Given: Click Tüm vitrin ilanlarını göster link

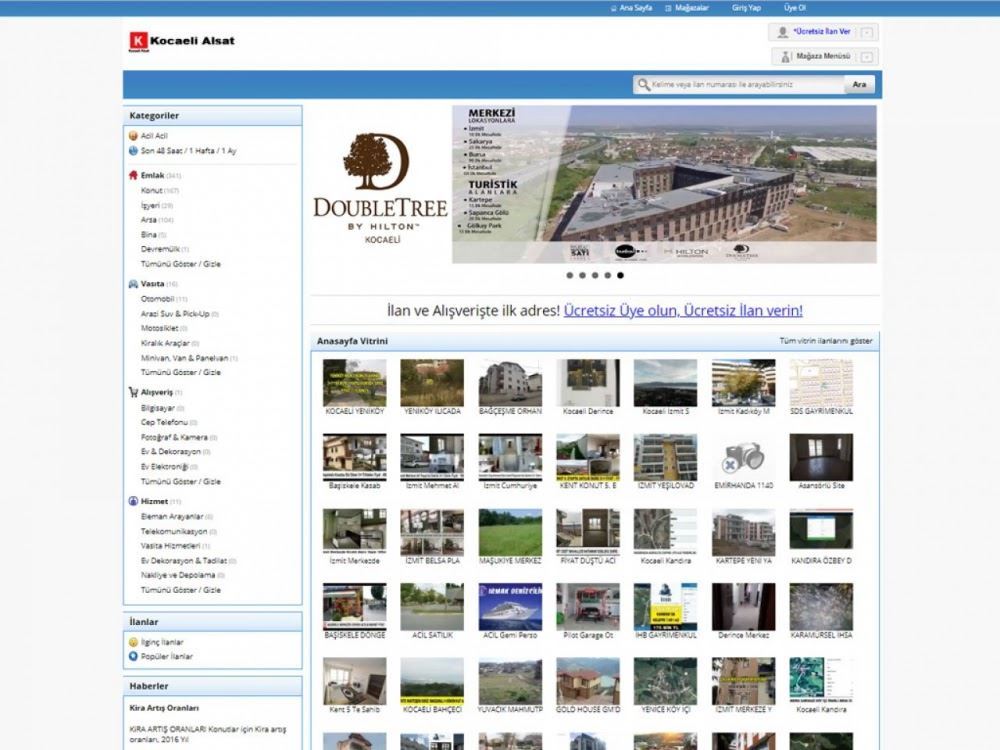Looking at the screenshot, I should pyautogui.click(x=826, y=341).
